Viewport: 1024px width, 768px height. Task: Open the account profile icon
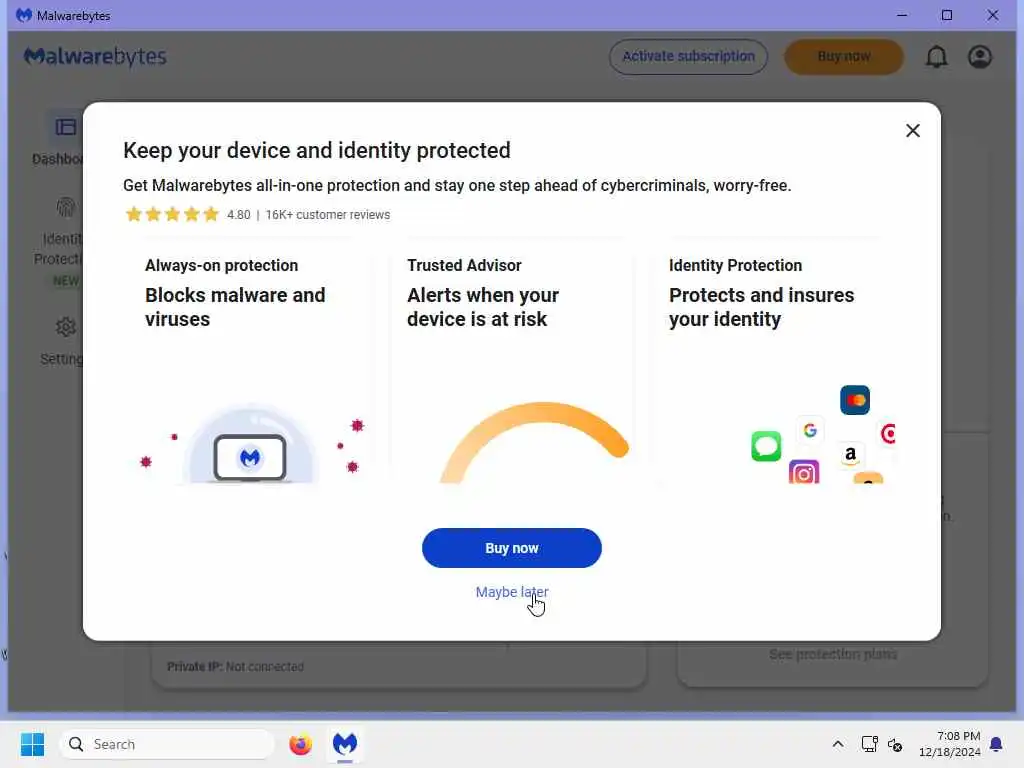pyautogui.click(x=980, y=57)
